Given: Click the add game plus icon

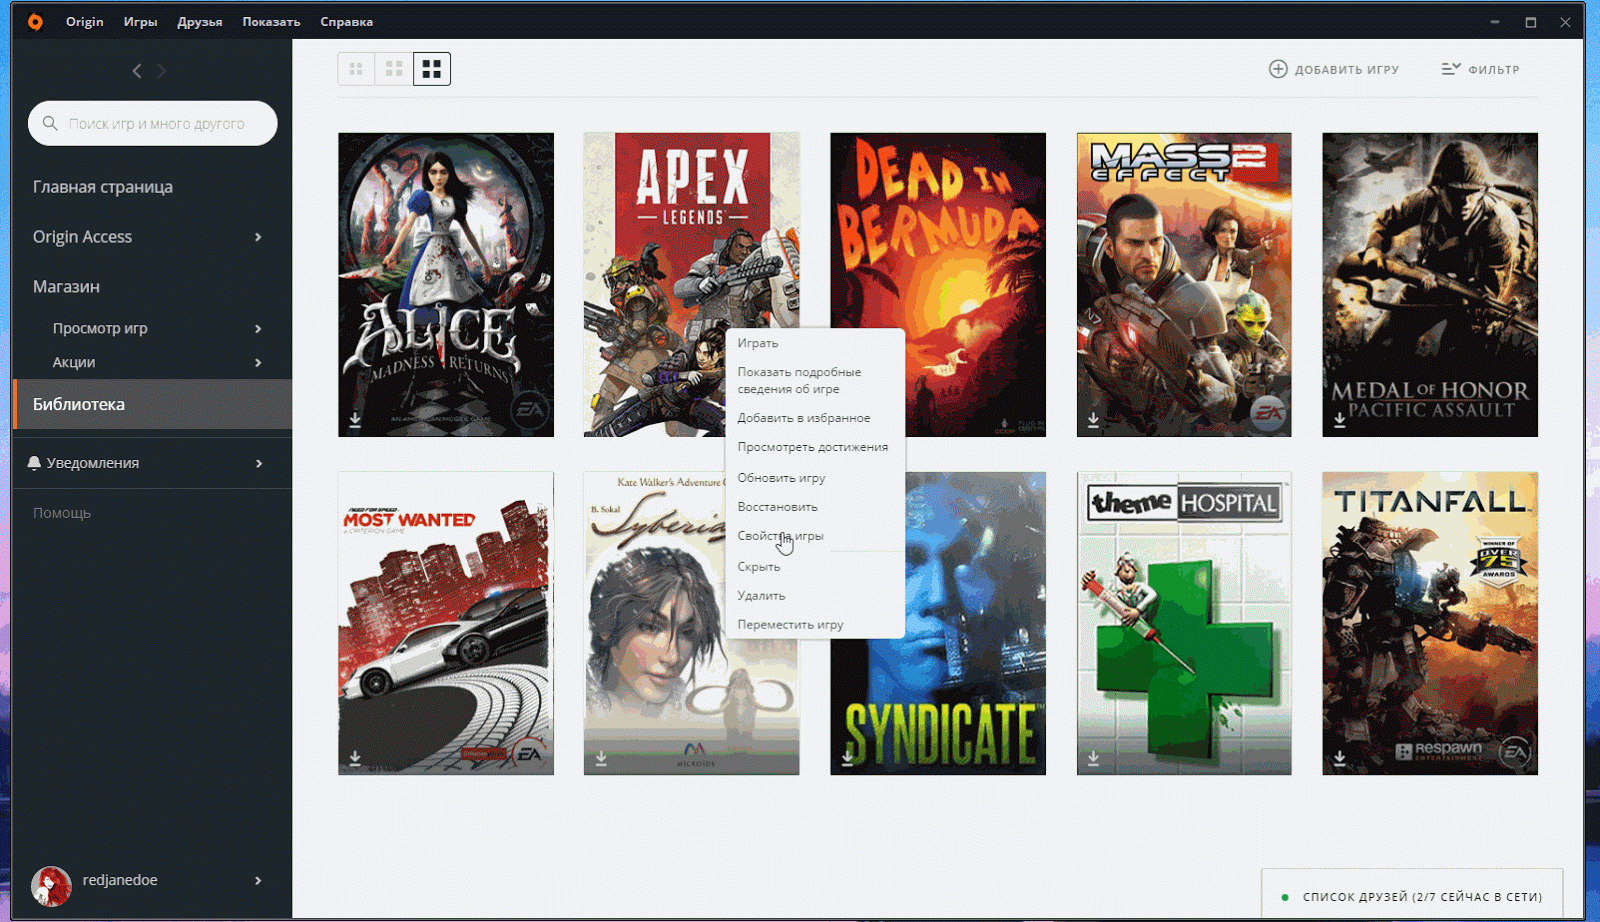Looking at the screenshot, I should [1278, 69].
